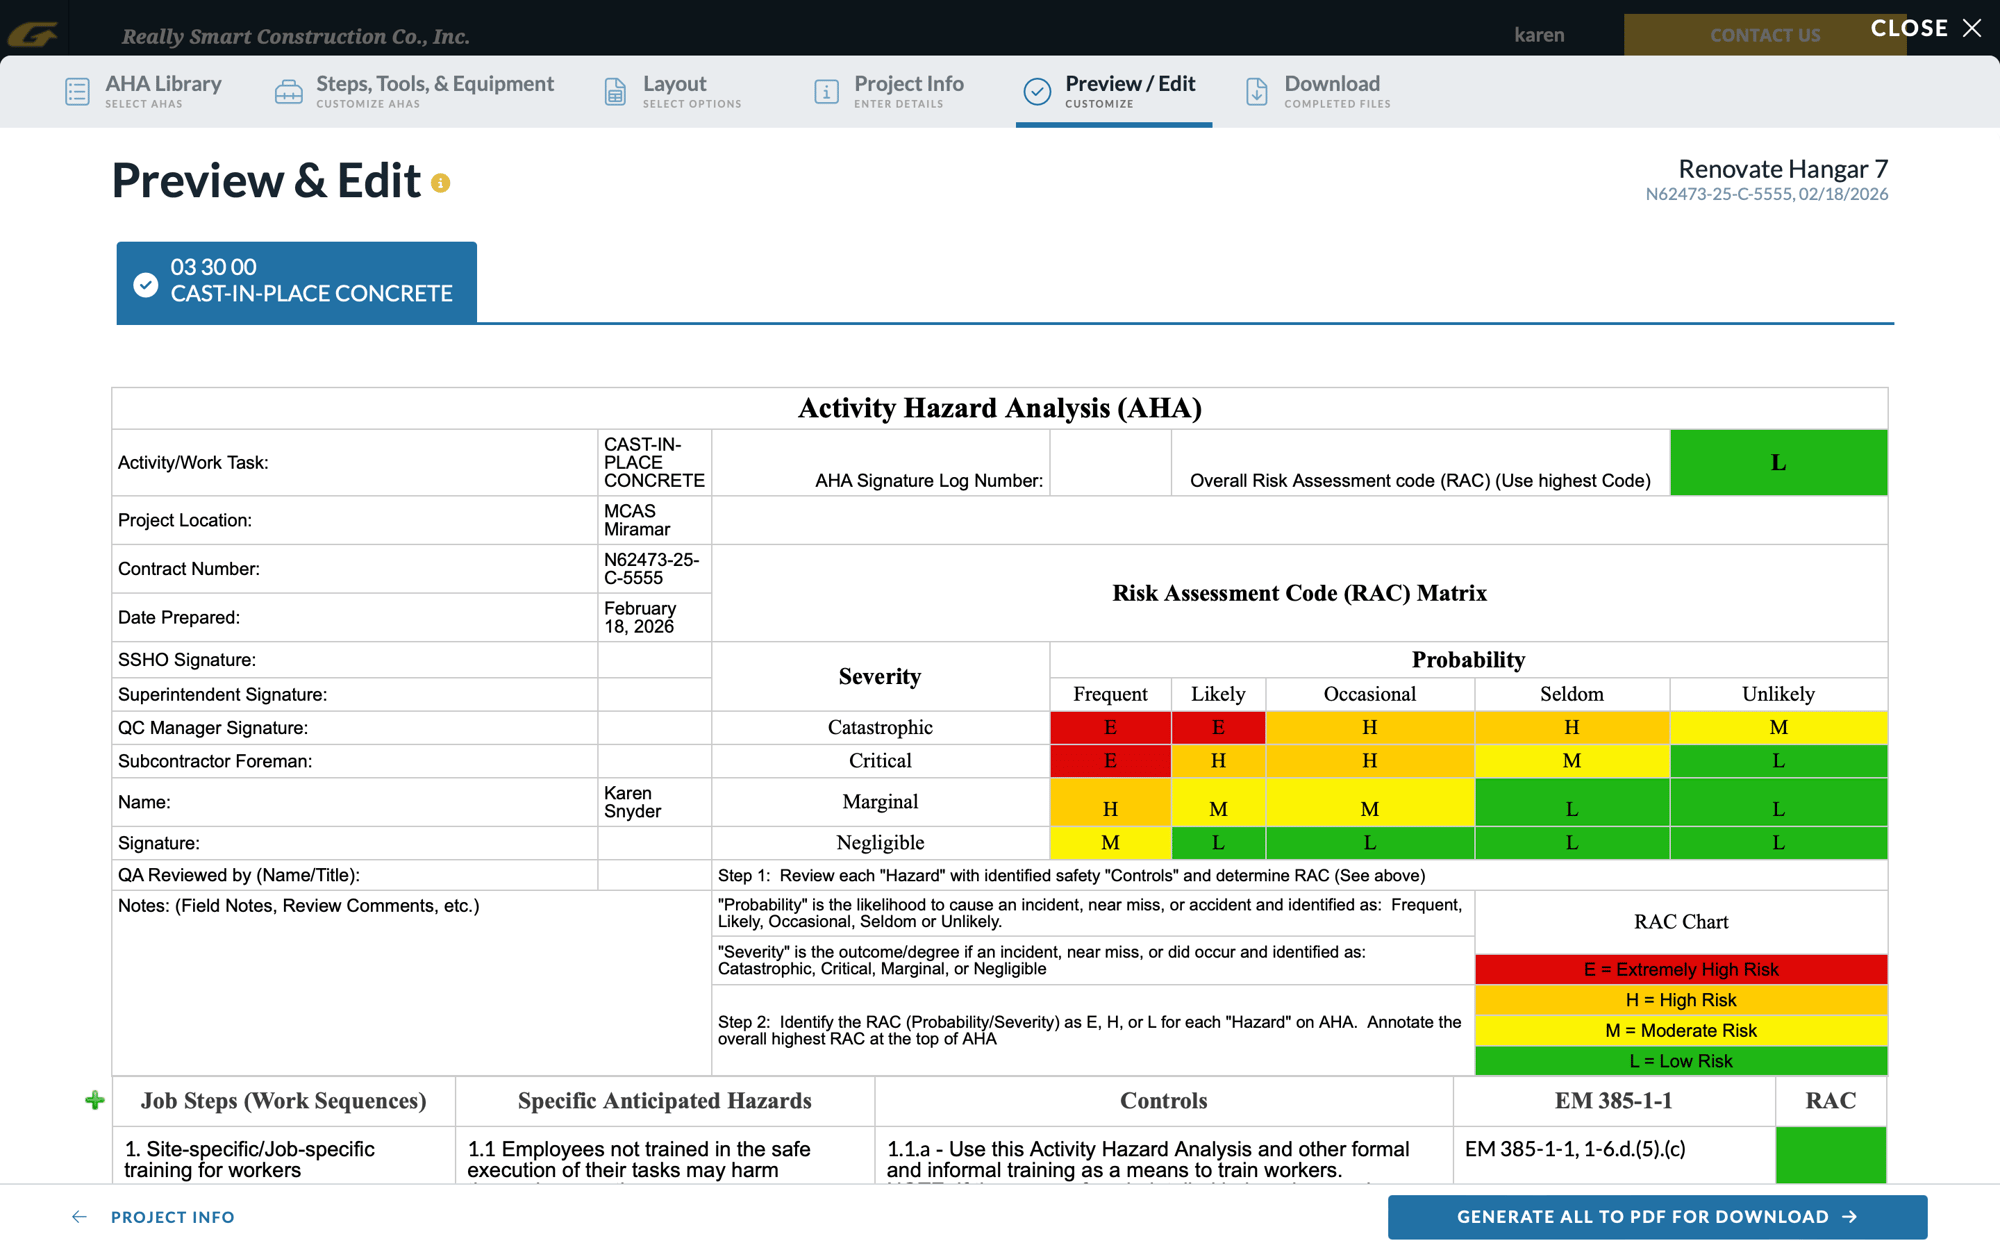
Task: Click the orange High Risk legend
Action: click(1681, 1000)
